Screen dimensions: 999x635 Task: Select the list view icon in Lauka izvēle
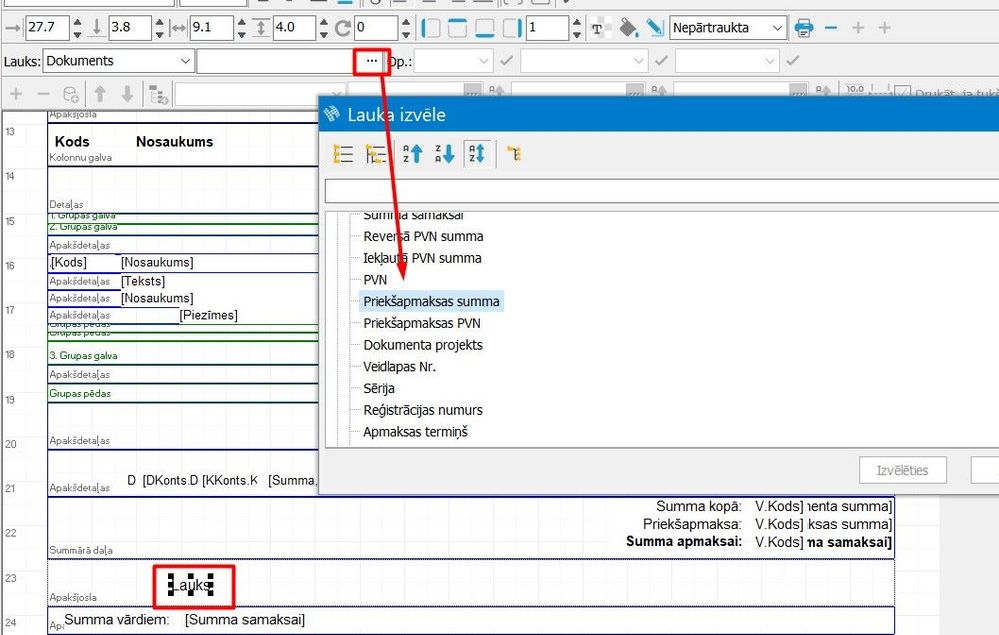(343, 153)
